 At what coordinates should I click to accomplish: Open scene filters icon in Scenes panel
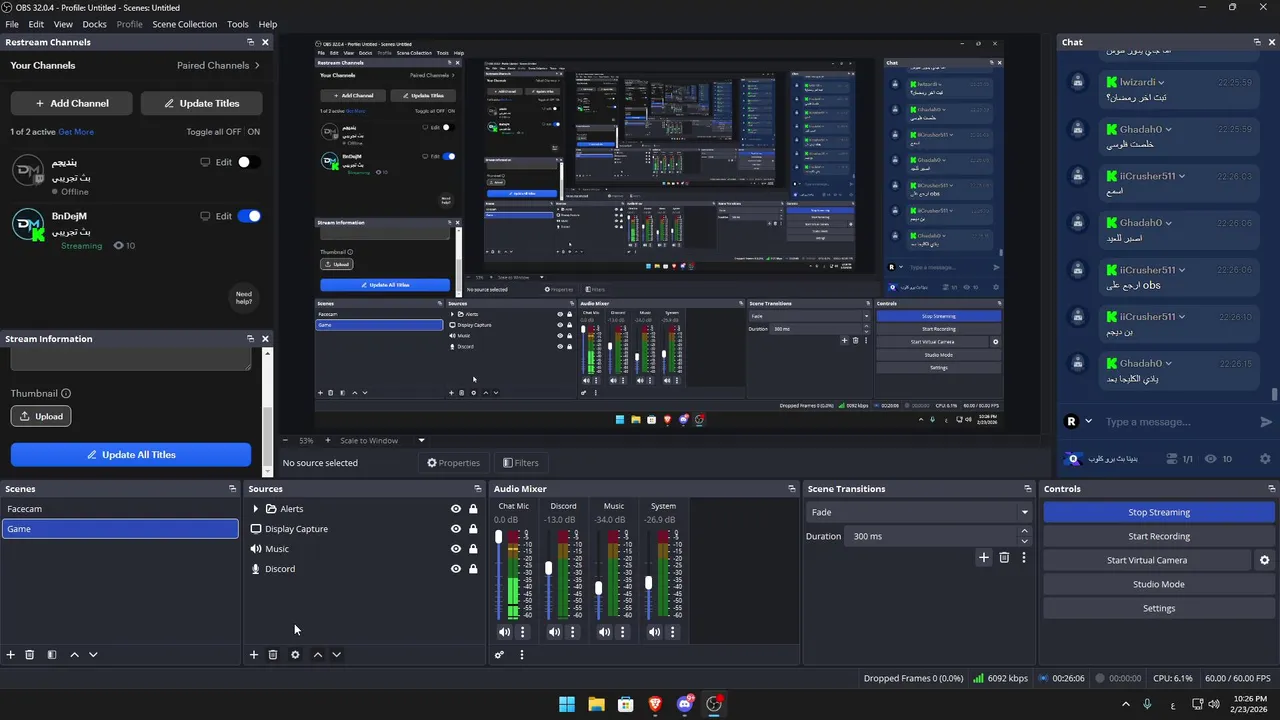tap(52, 655)
